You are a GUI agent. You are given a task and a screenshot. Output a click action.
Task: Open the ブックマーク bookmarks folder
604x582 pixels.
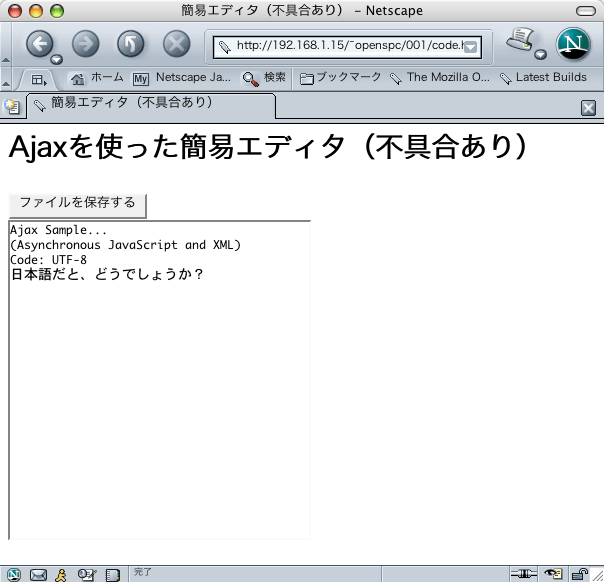(x=340, y=78)
